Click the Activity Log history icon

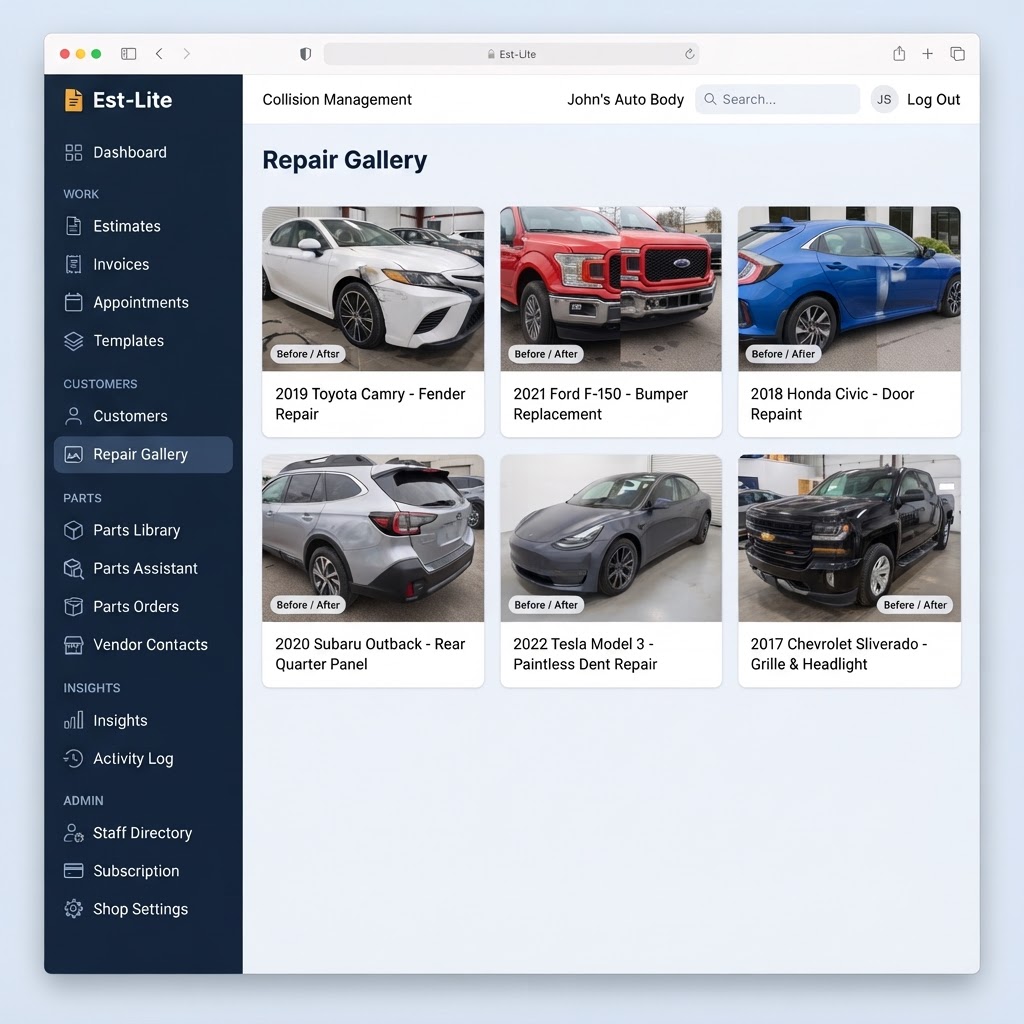click(x=73, y=758)
